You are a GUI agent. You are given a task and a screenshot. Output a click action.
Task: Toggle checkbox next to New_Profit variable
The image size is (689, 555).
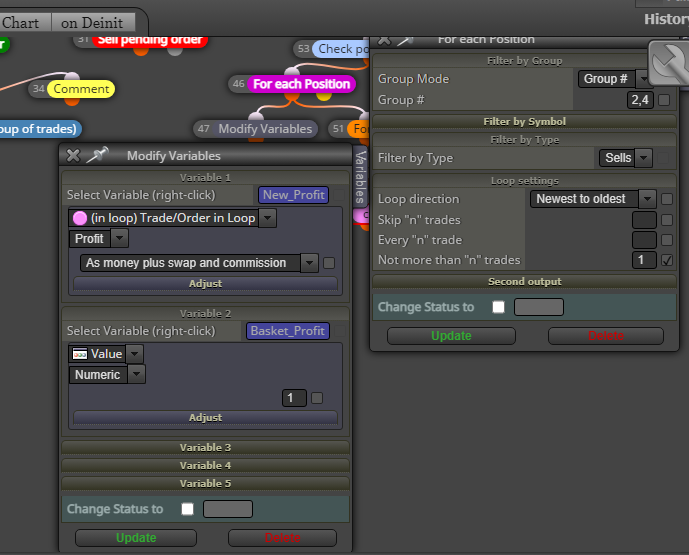[339, 195]
